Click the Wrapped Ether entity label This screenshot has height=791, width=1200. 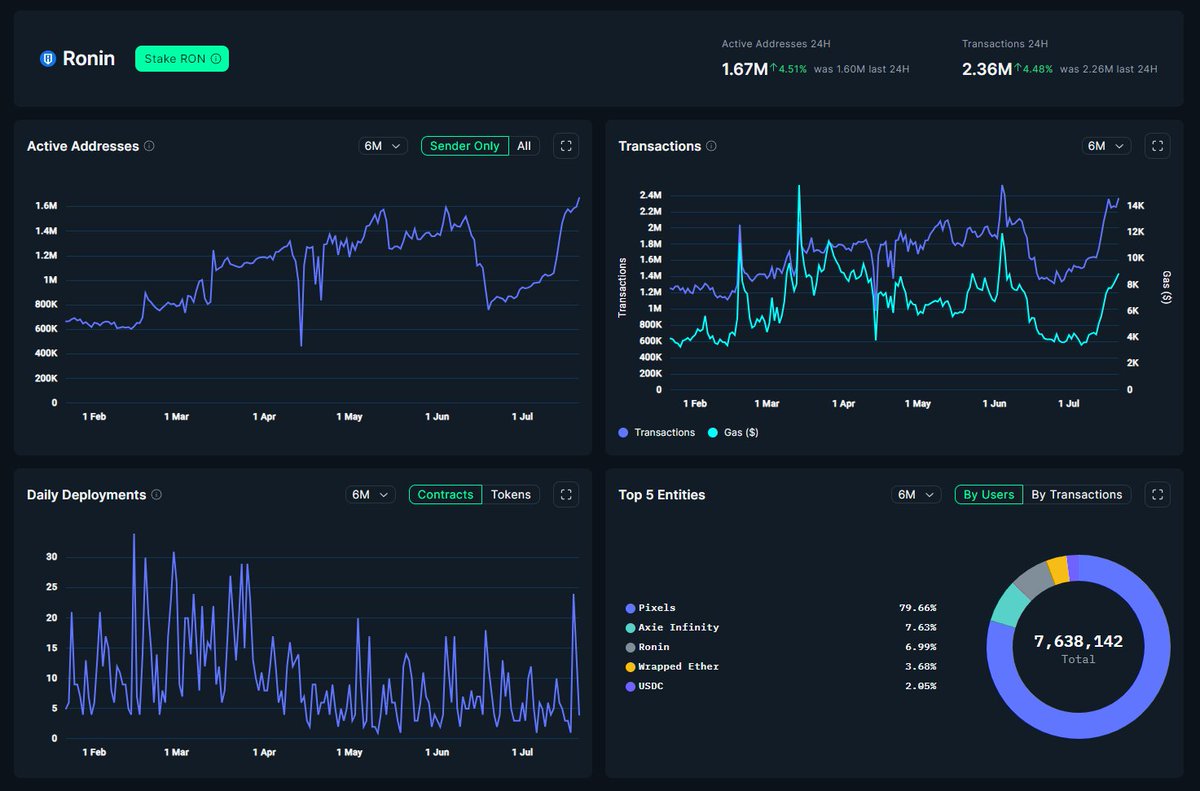[x=679, y=667]
